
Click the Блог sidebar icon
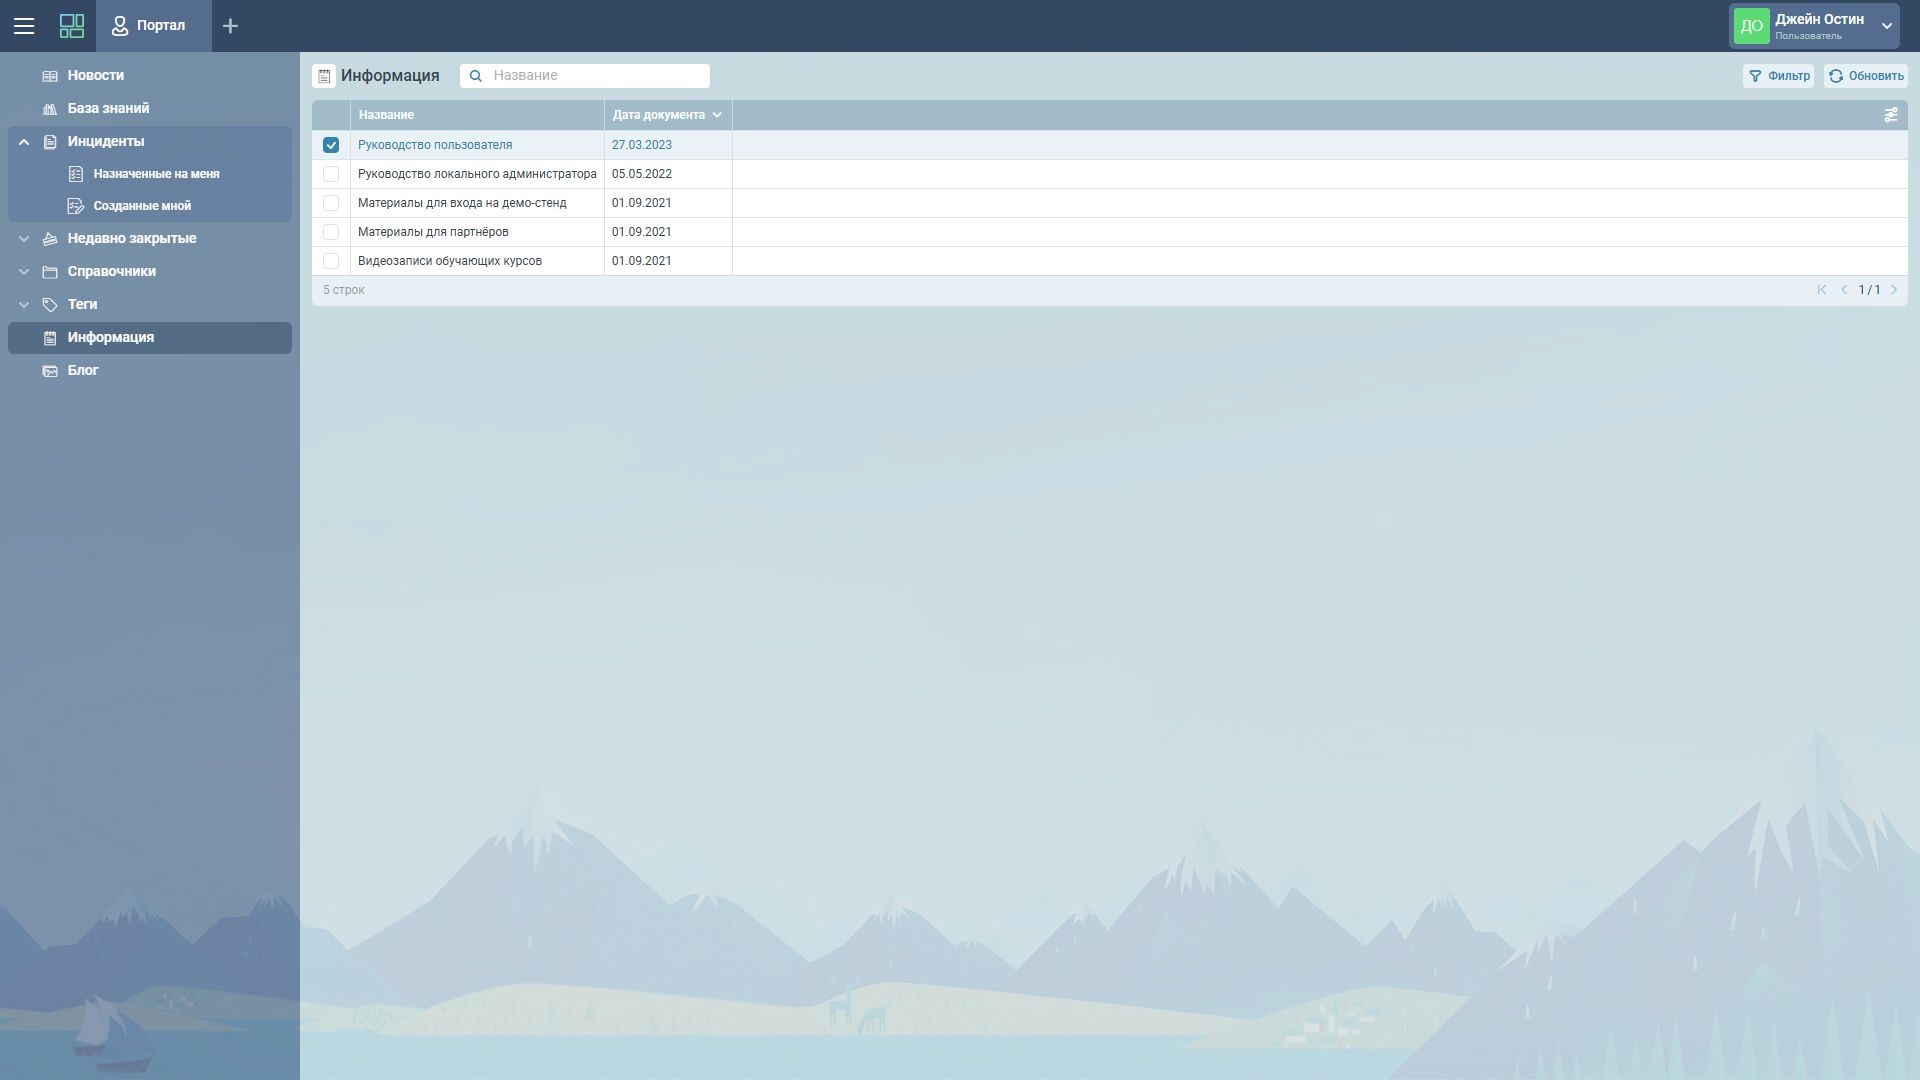click(x=50, y=371)
